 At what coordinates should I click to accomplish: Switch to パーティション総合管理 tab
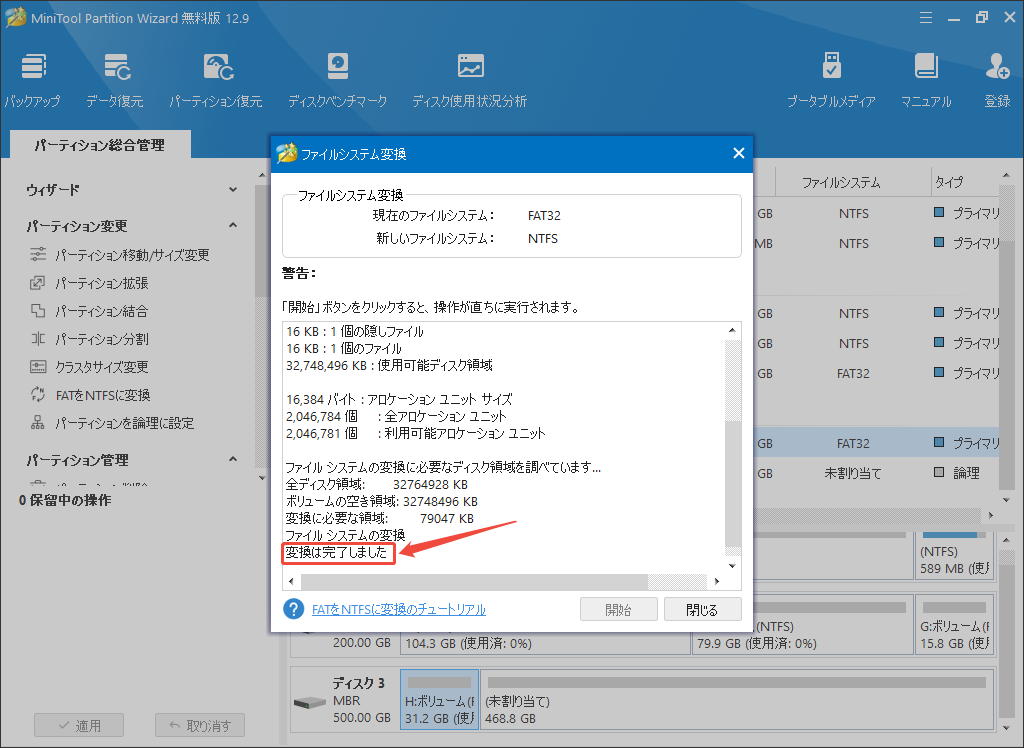(100, 144)
